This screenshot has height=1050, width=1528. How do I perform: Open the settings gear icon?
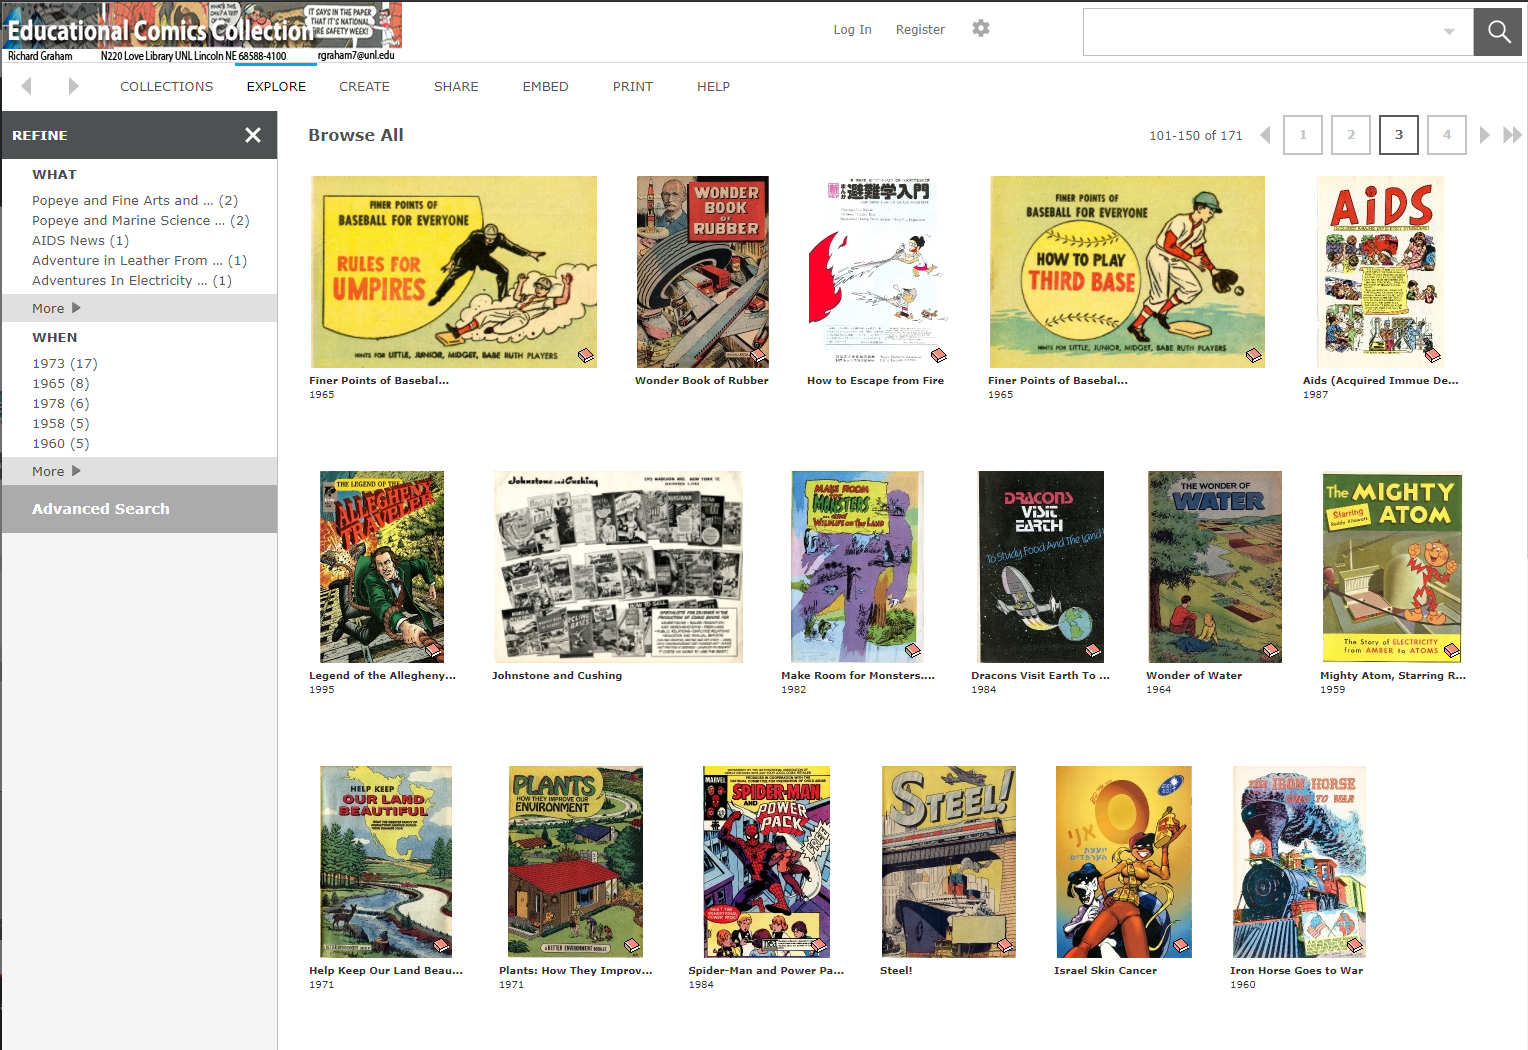pos(980,29)
